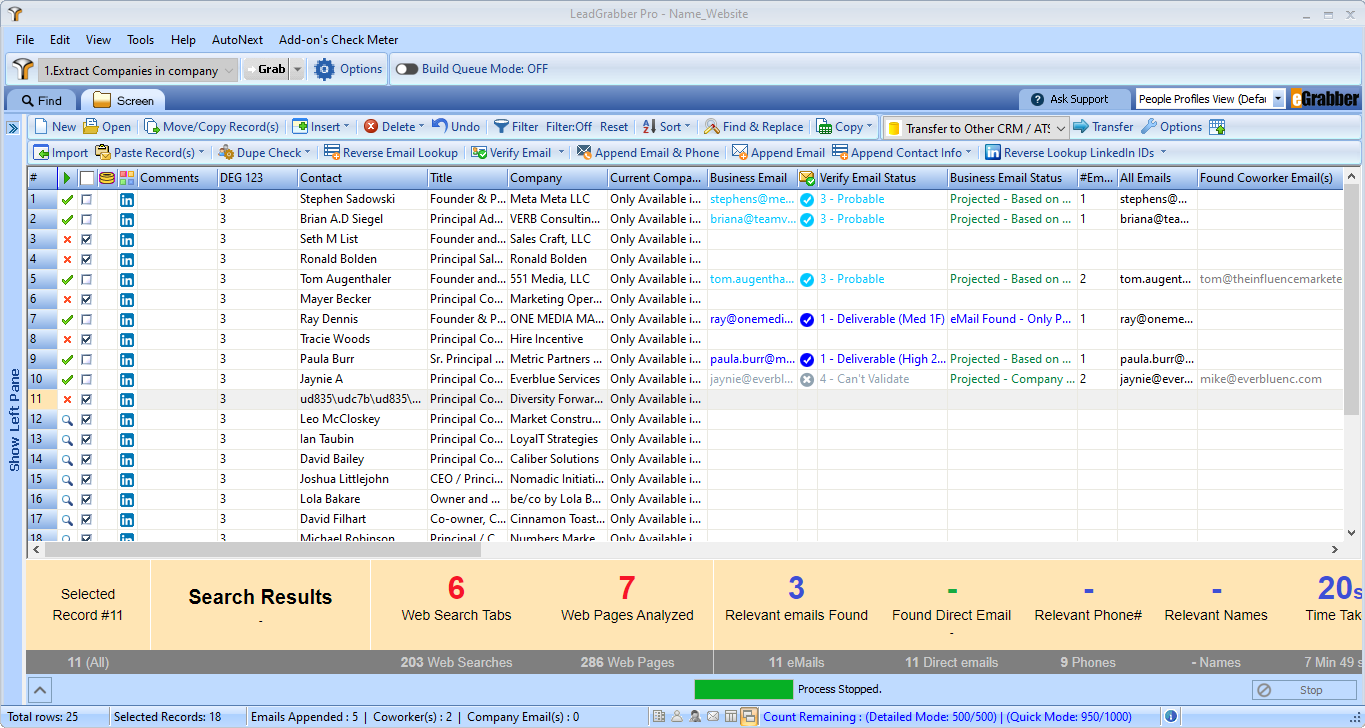Toggle Build Queue Mode switch
This screenshot has height=728, width=1365.
tap(407, 69)
